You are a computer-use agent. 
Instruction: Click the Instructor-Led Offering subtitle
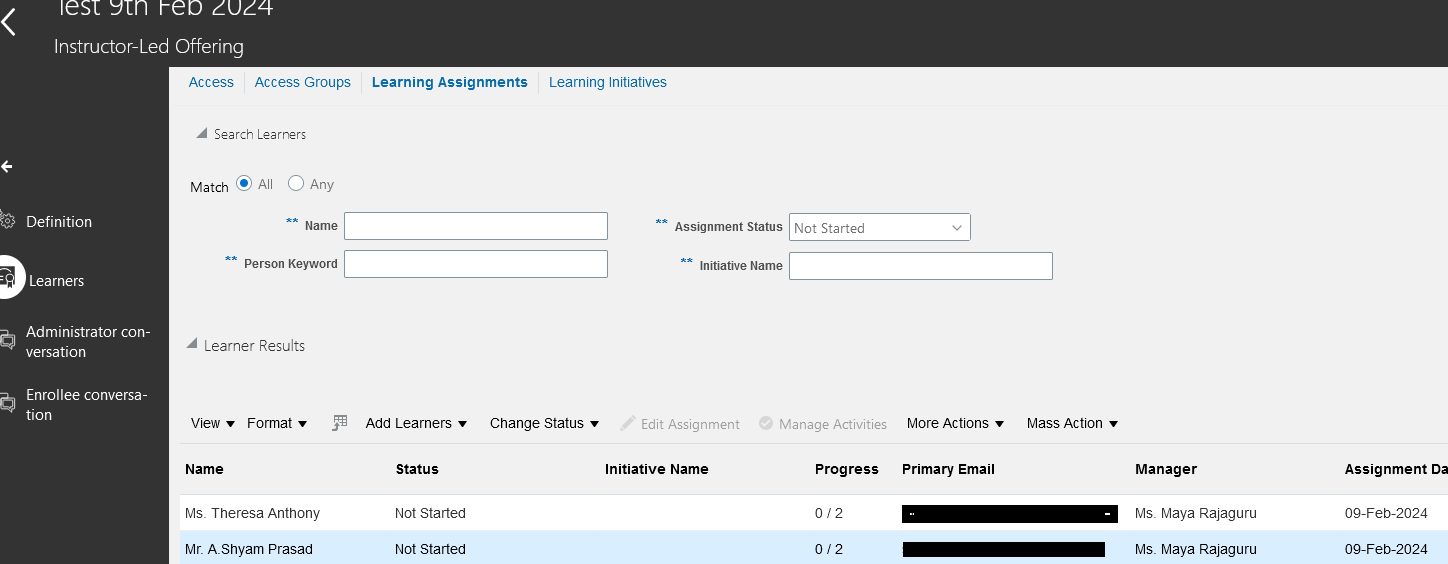148,46
